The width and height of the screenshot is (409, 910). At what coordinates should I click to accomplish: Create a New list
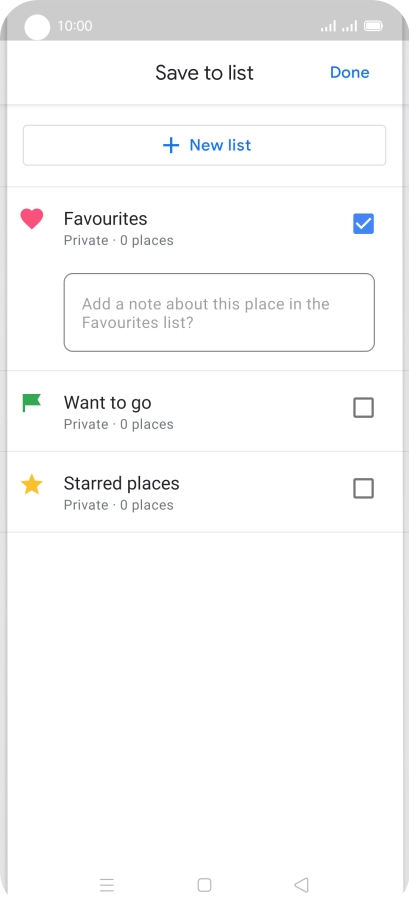point(204,145)
